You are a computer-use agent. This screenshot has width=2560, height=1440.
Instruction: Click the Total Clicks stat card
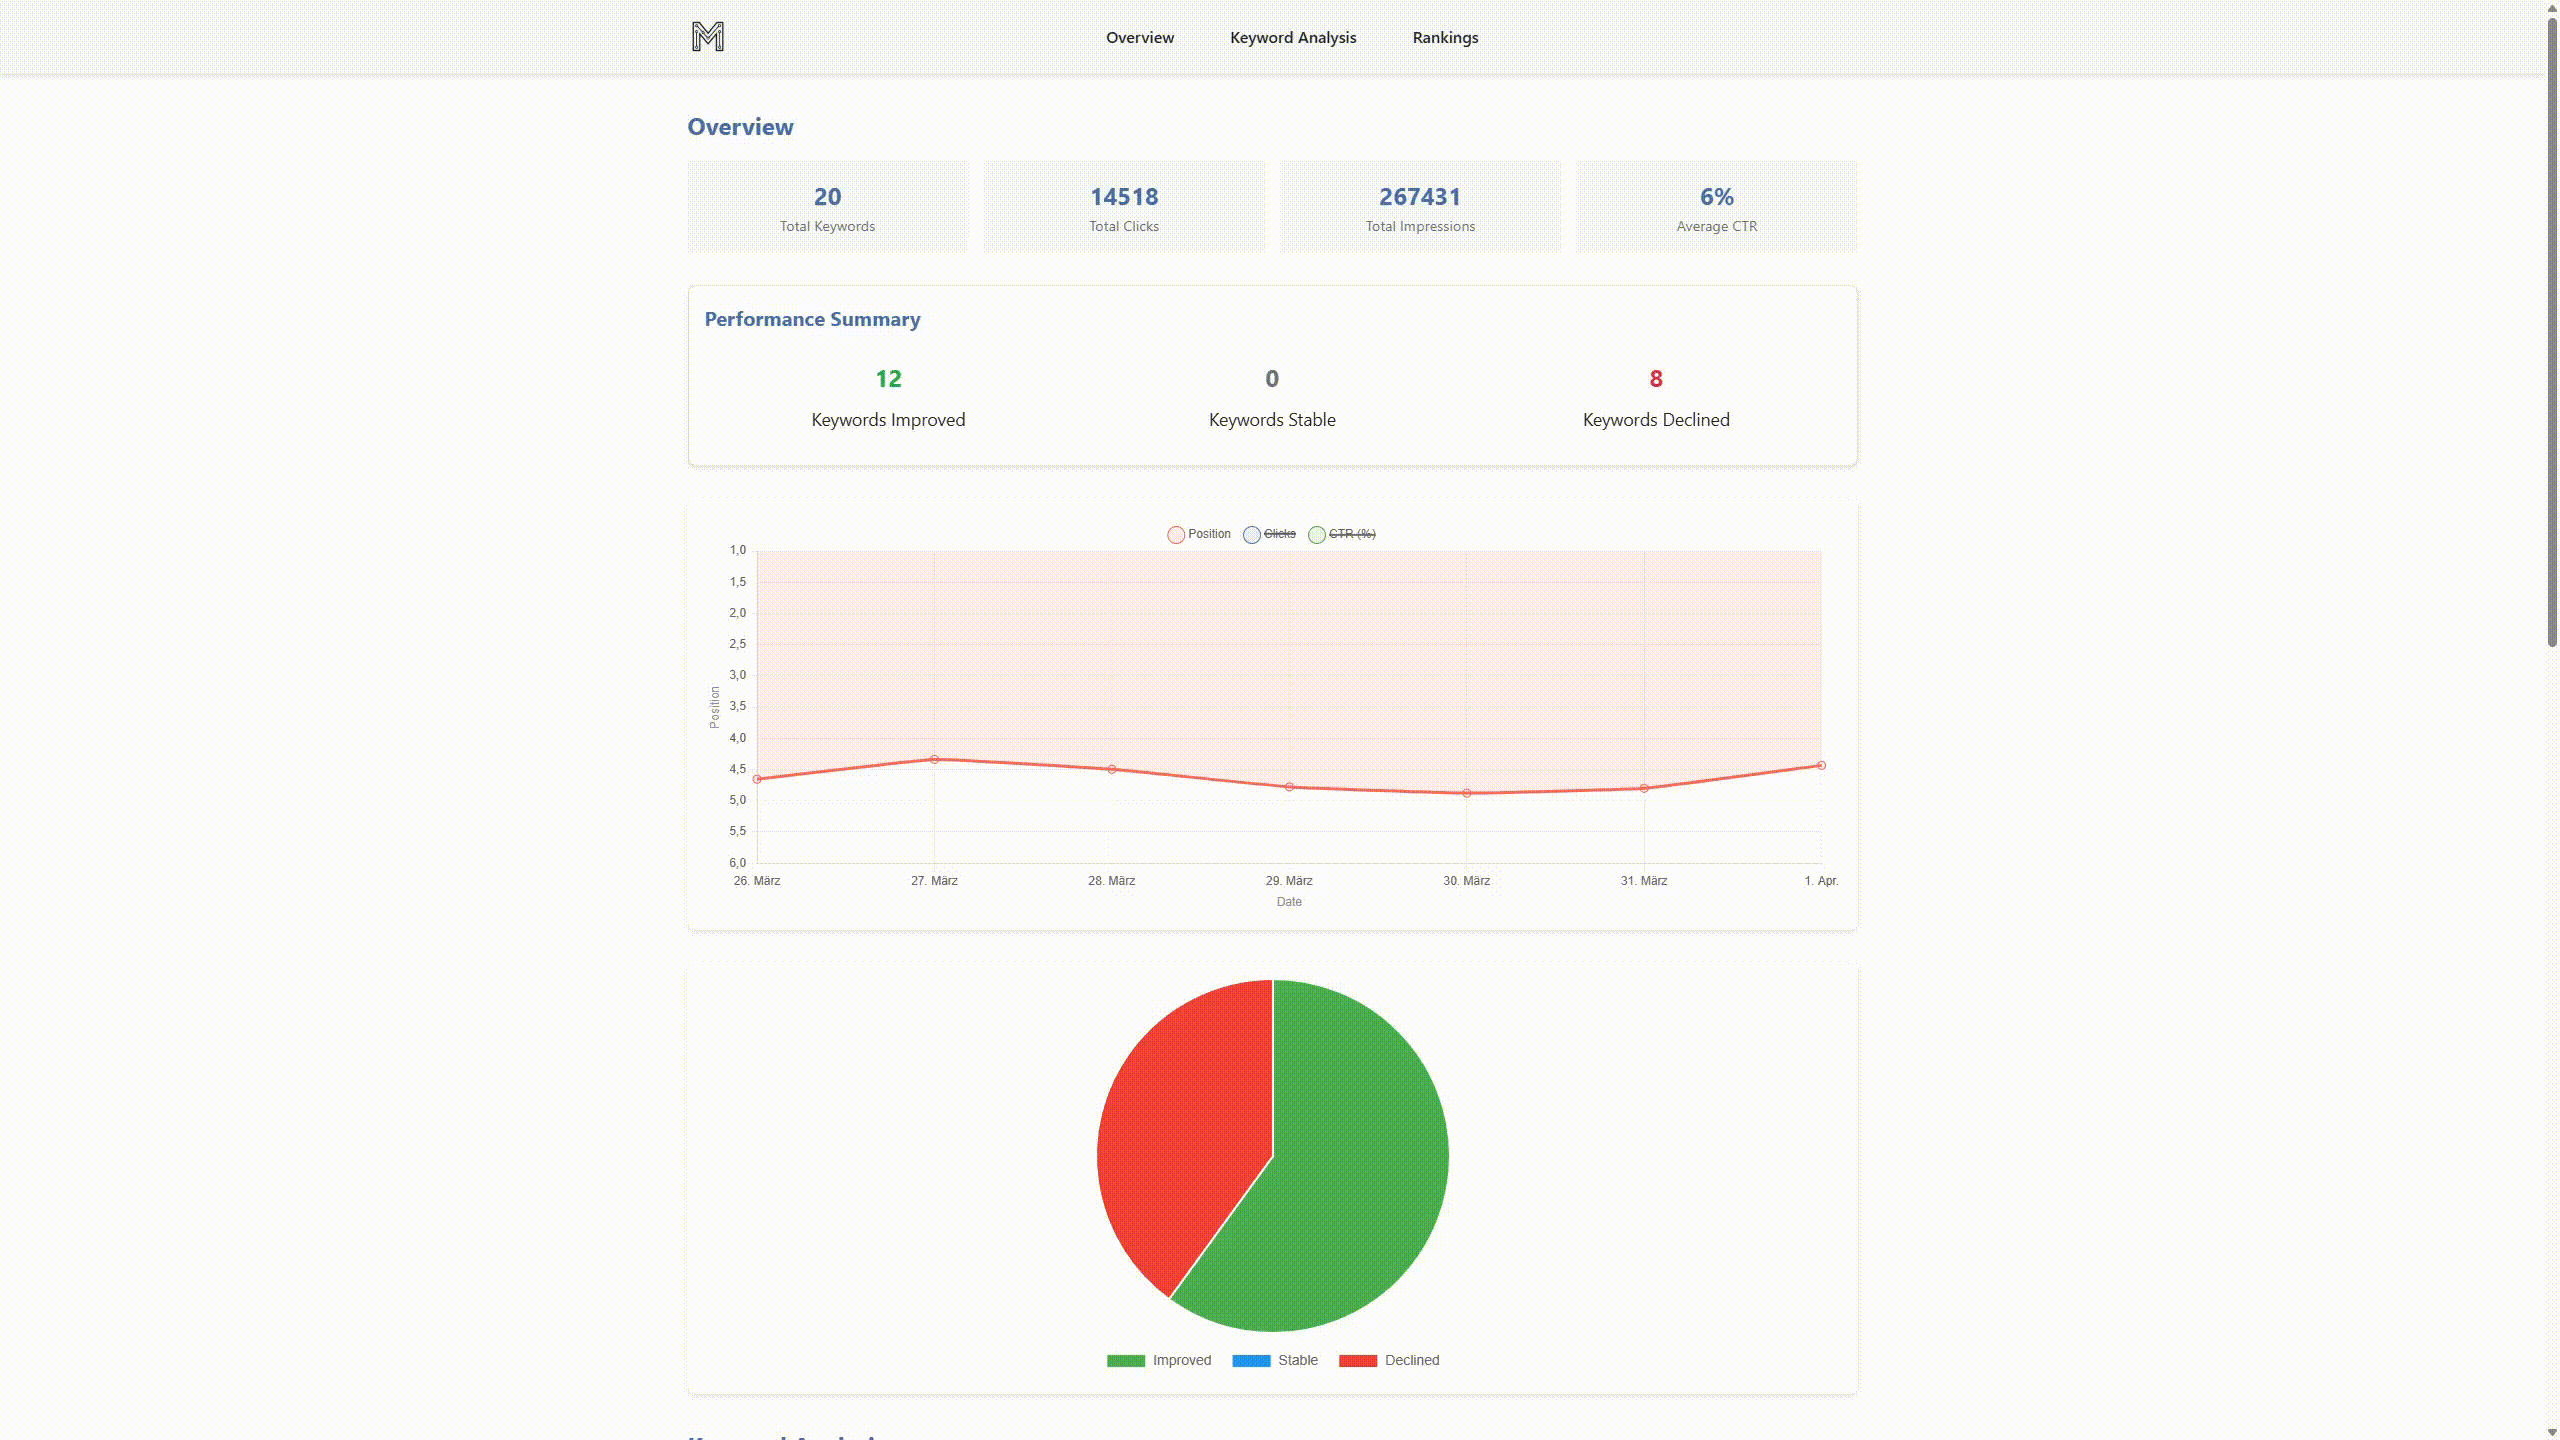pyautogui.click(x=1123, y=207)
